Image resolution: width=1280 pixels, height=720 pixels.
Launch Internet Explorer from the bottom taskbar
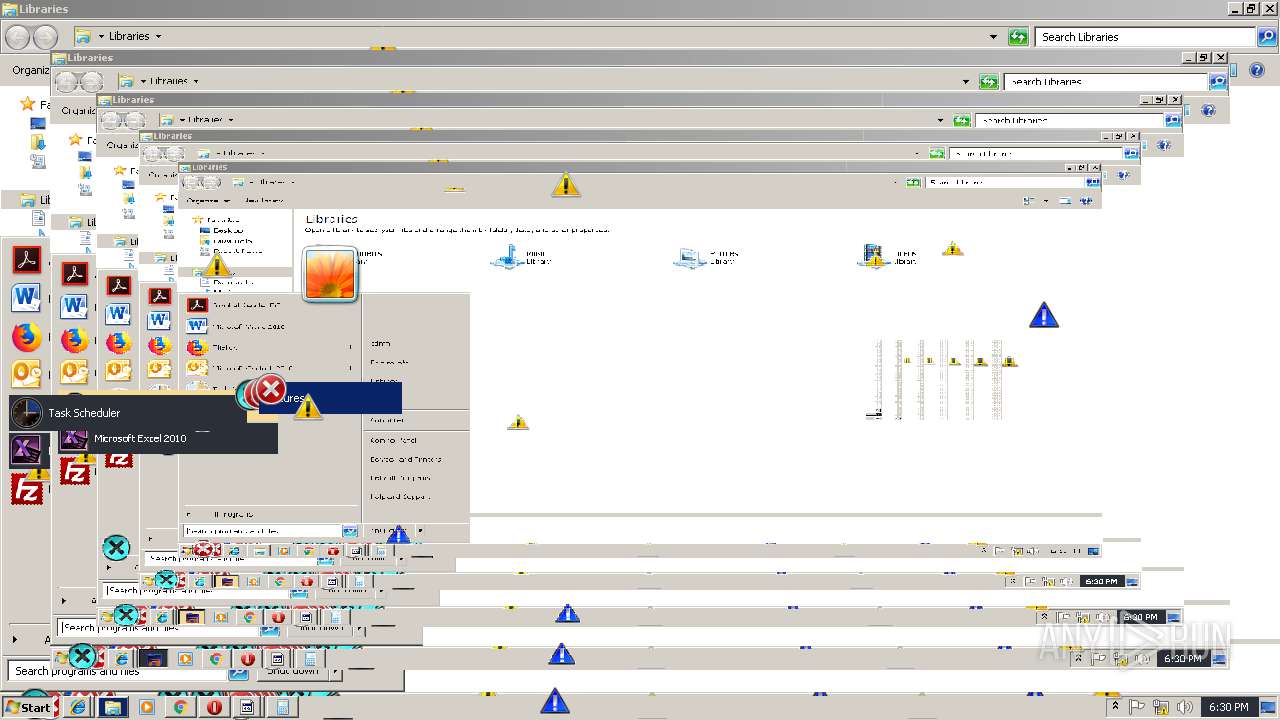78,707
